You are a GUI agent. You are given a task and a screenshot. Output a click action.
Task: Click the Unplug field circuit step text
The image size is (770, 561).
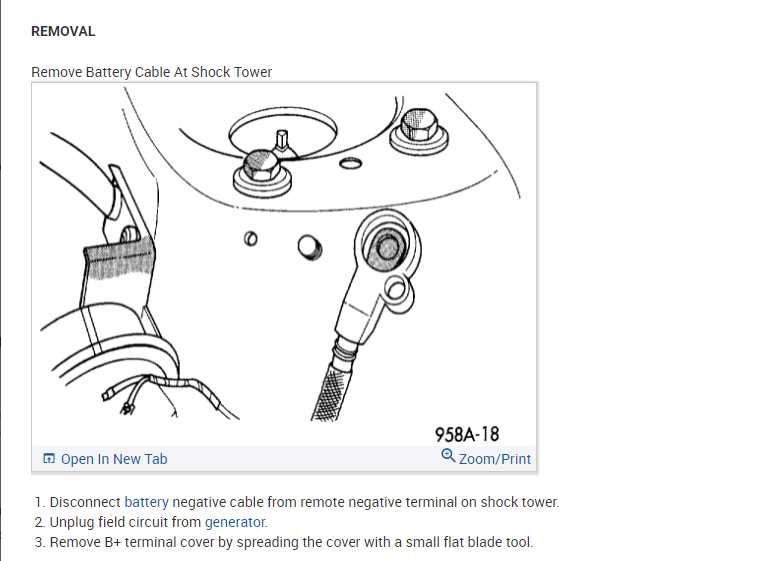159,522
